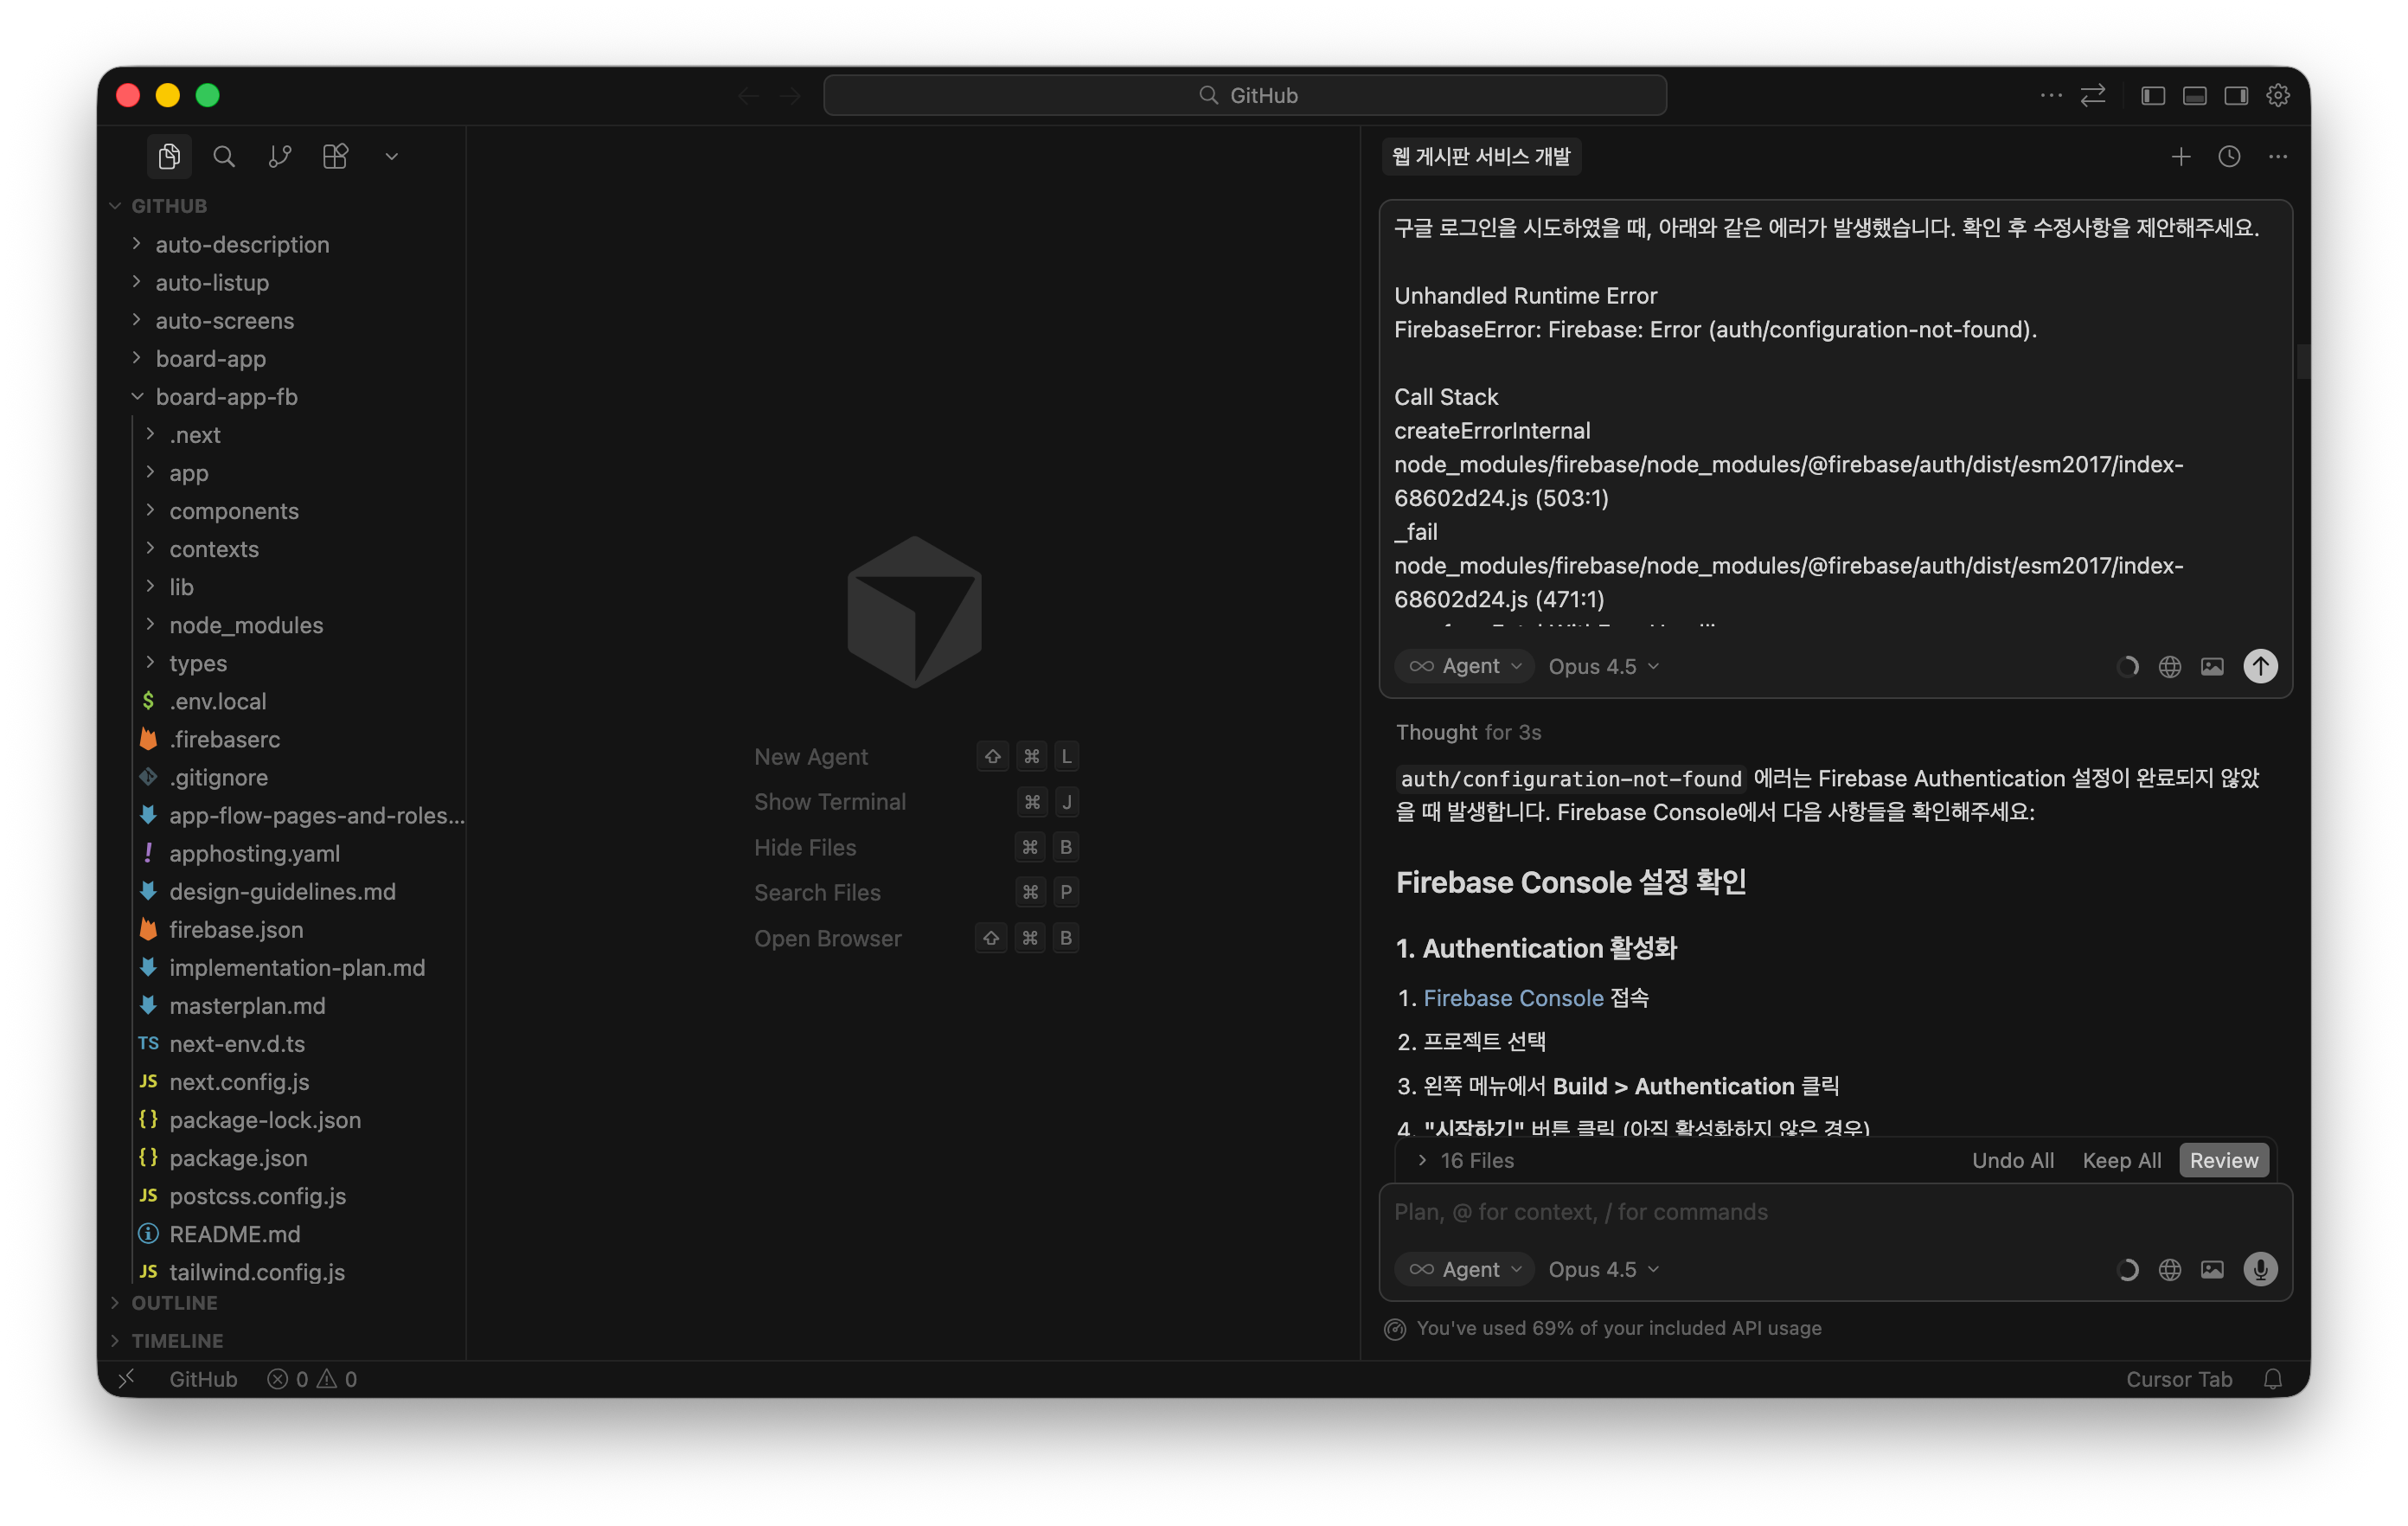Toggle the right secondary sidebar layout

(x=2236, y=95)
